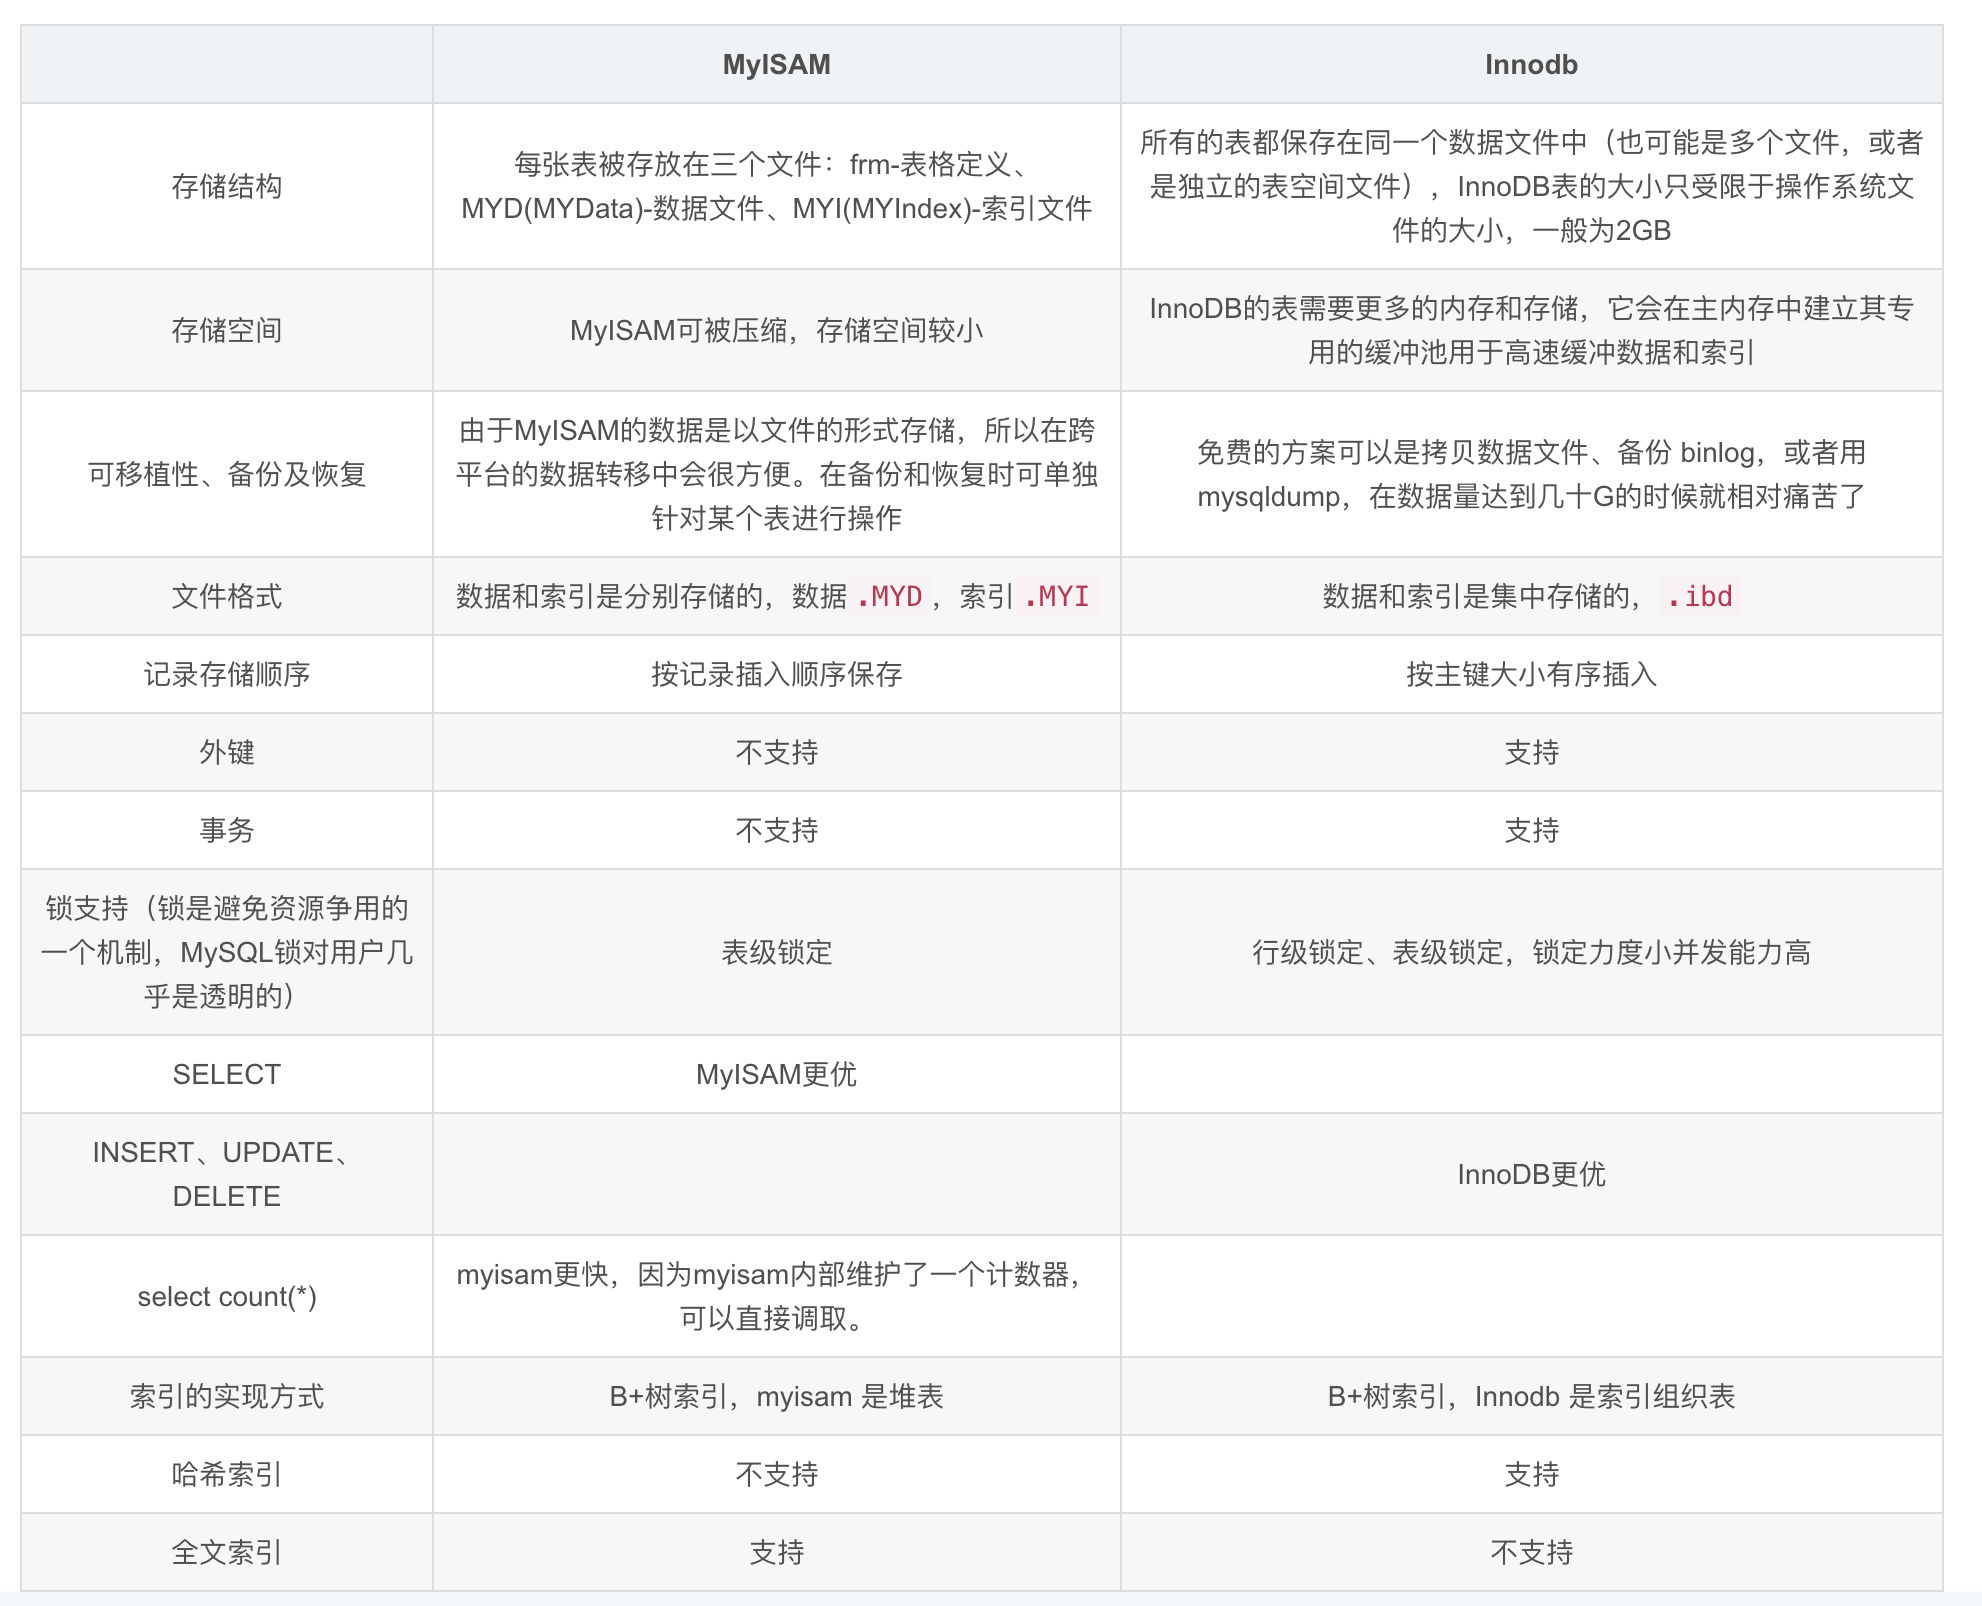
Task: Click the 外键 row label
Action: [x=227, y=752]
